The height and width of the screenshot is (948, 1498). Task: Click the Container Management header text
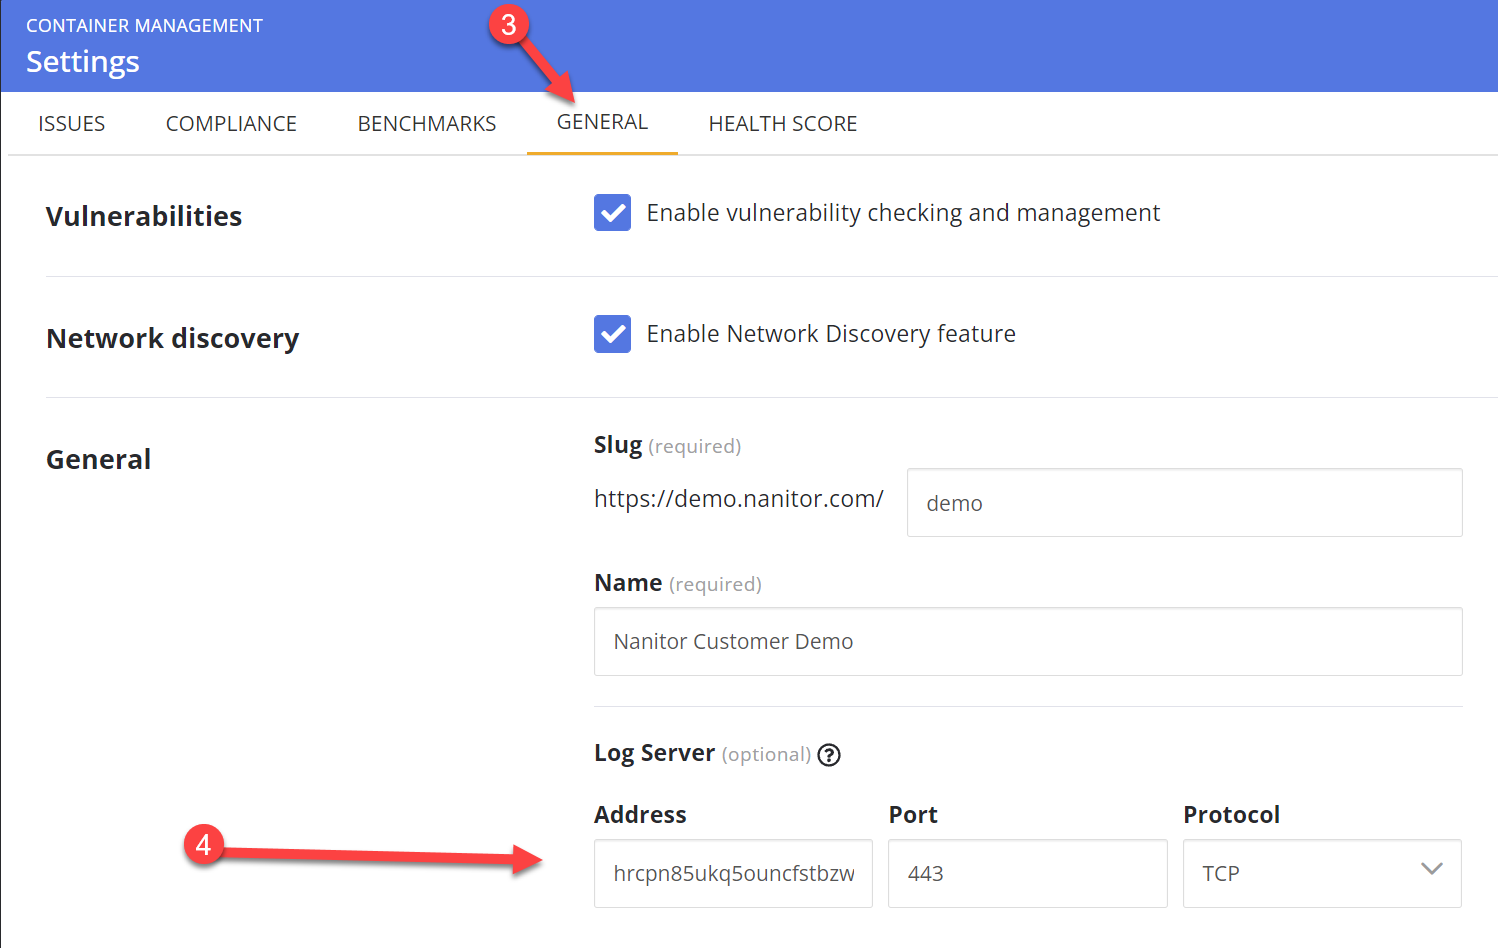144,26
